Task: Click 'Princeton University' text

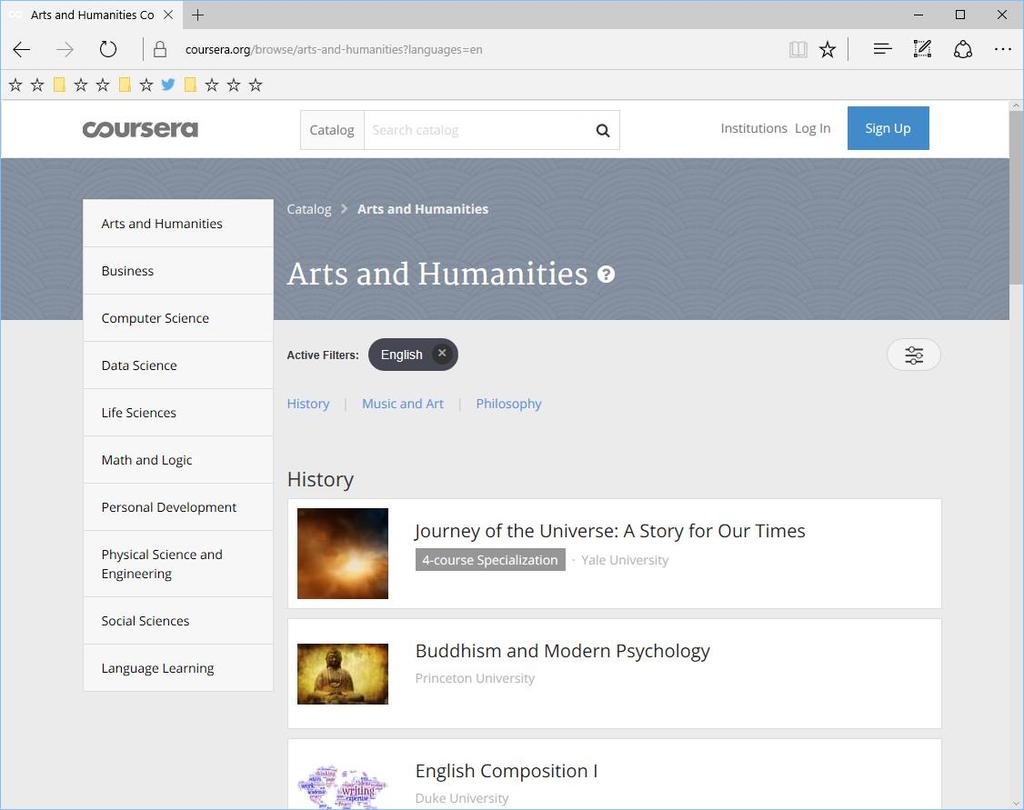Action: (x=475, y=678)
